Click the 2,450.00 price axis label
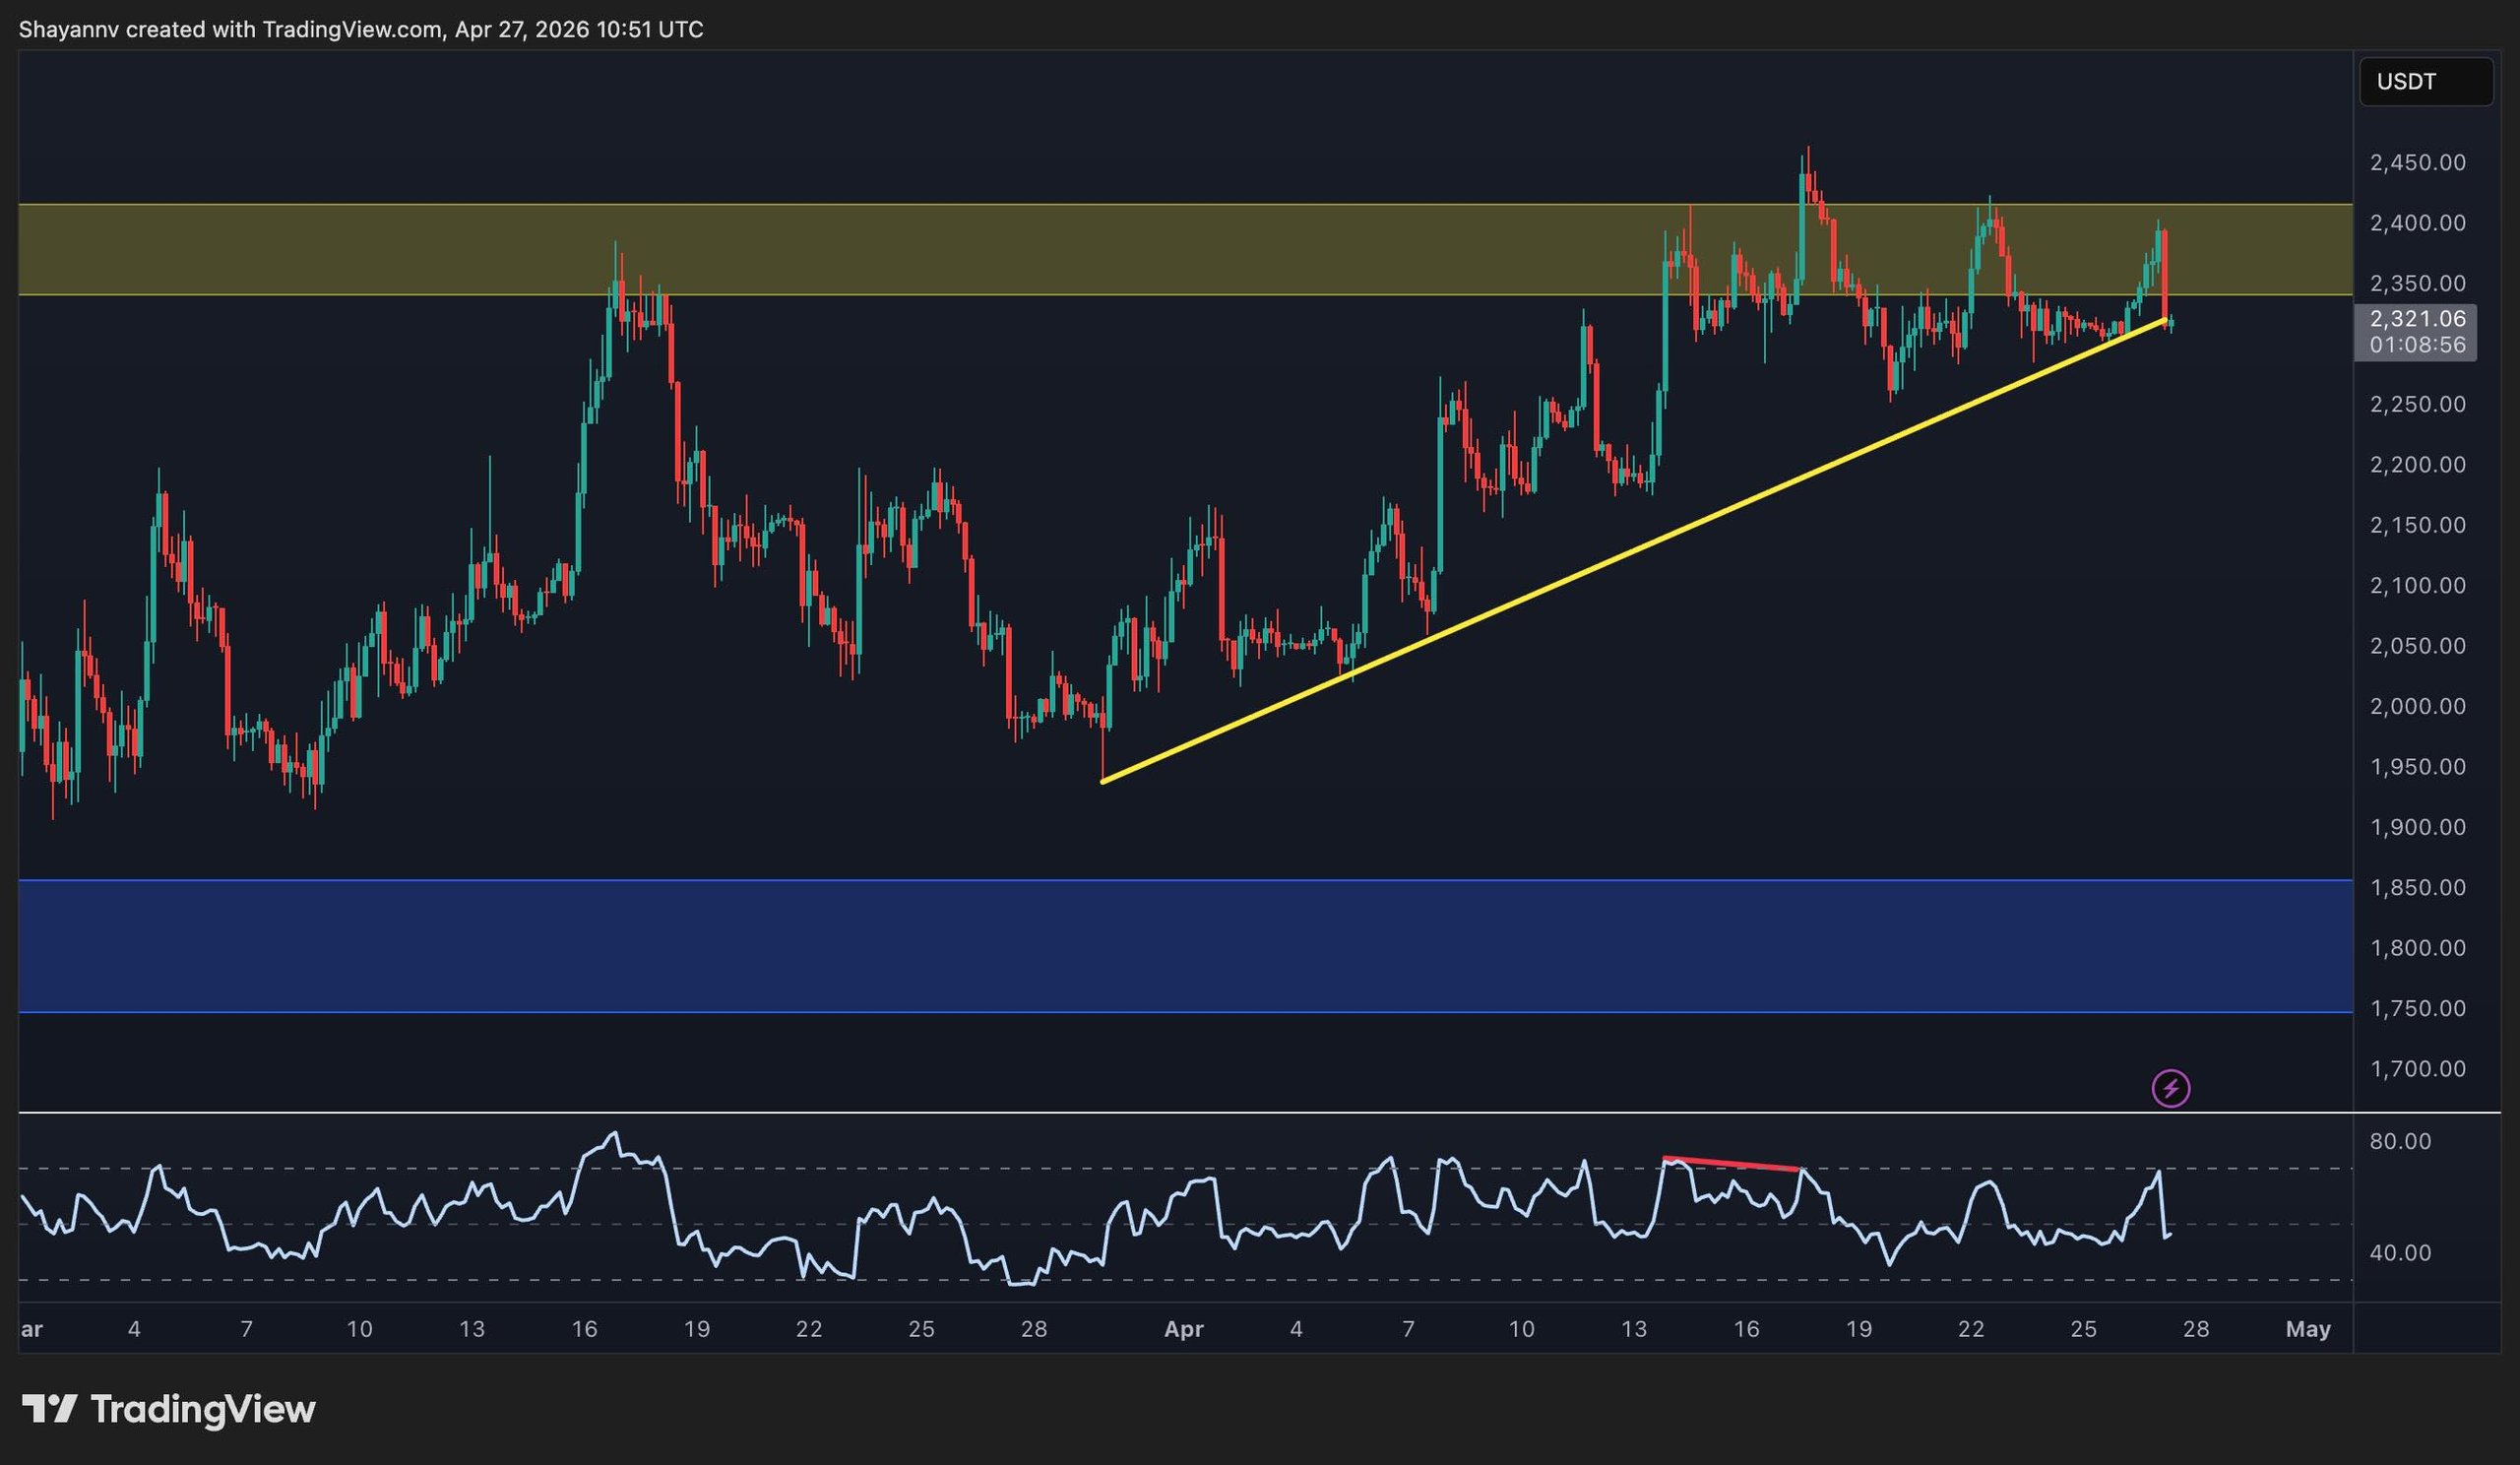2520x1465 pixels. pos(2416,163)
